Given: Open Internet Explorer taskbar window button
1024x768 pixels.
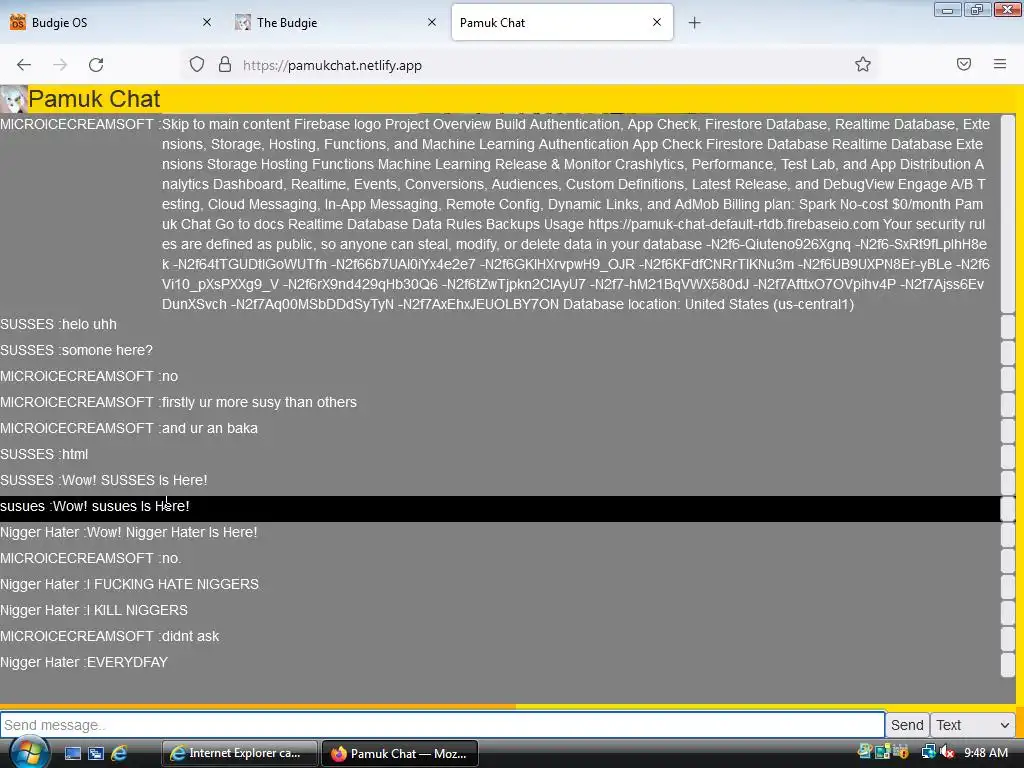Looking at the screenshot, I should click(240, 754).
